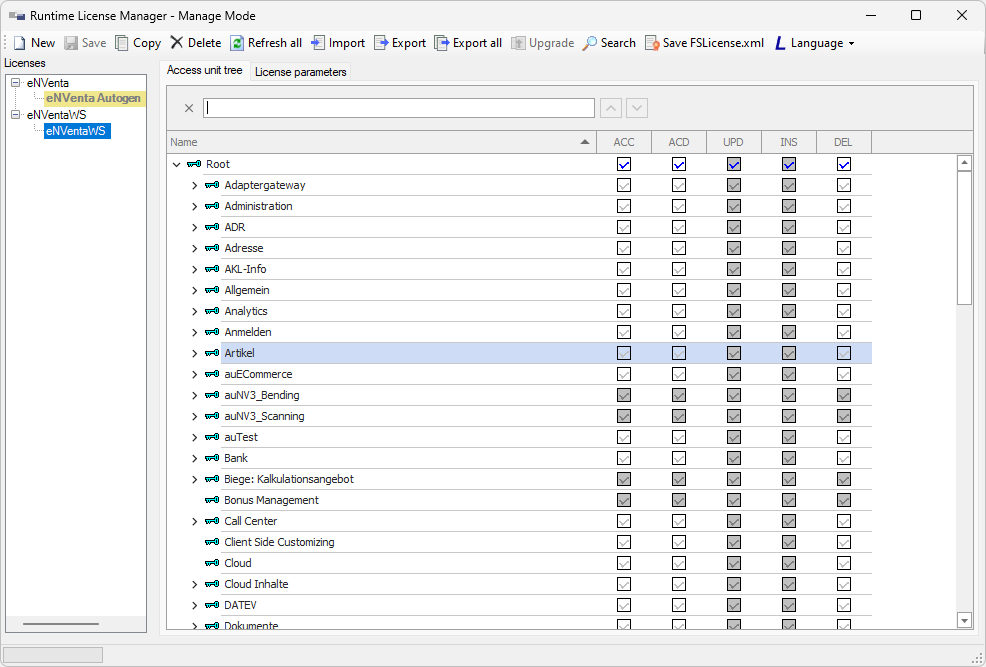This screenshot has width=986, height=667.
Task: Click Export all in the toolbar
Action: 468,43
